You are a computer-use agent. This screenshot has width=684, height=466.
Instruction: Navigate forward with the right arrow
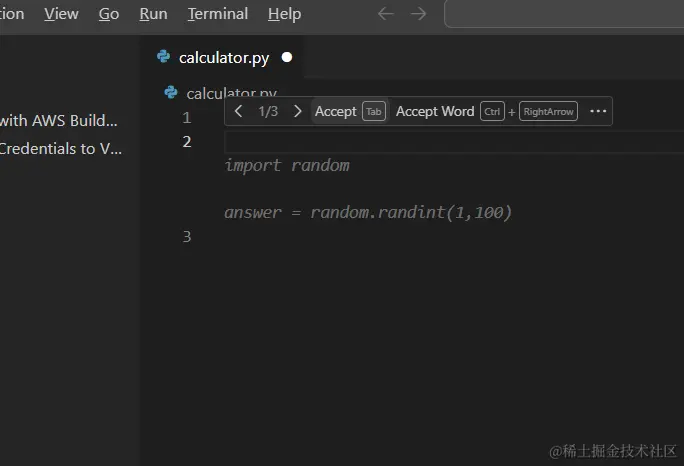click(418, 14)
